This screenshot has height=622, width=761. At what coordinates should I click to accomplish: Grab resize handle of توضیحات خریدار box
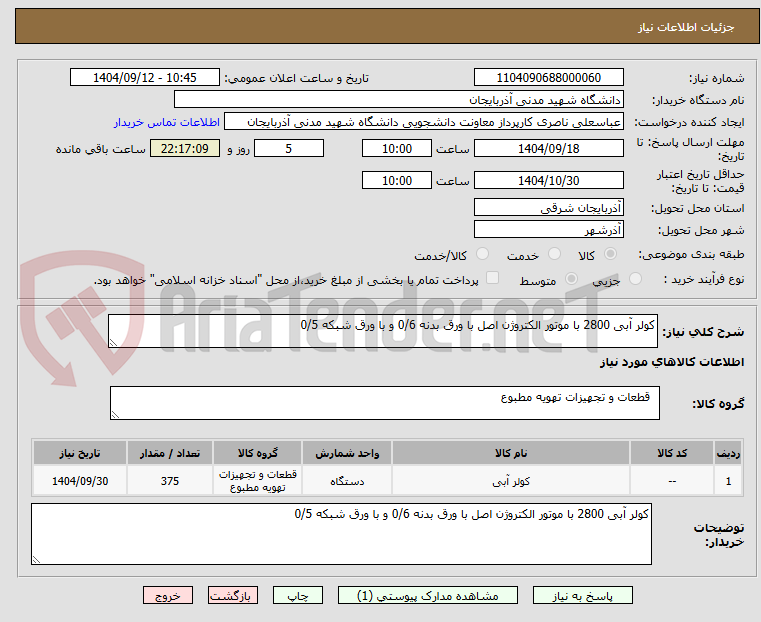pyautogui.click(x=36, y=560)
